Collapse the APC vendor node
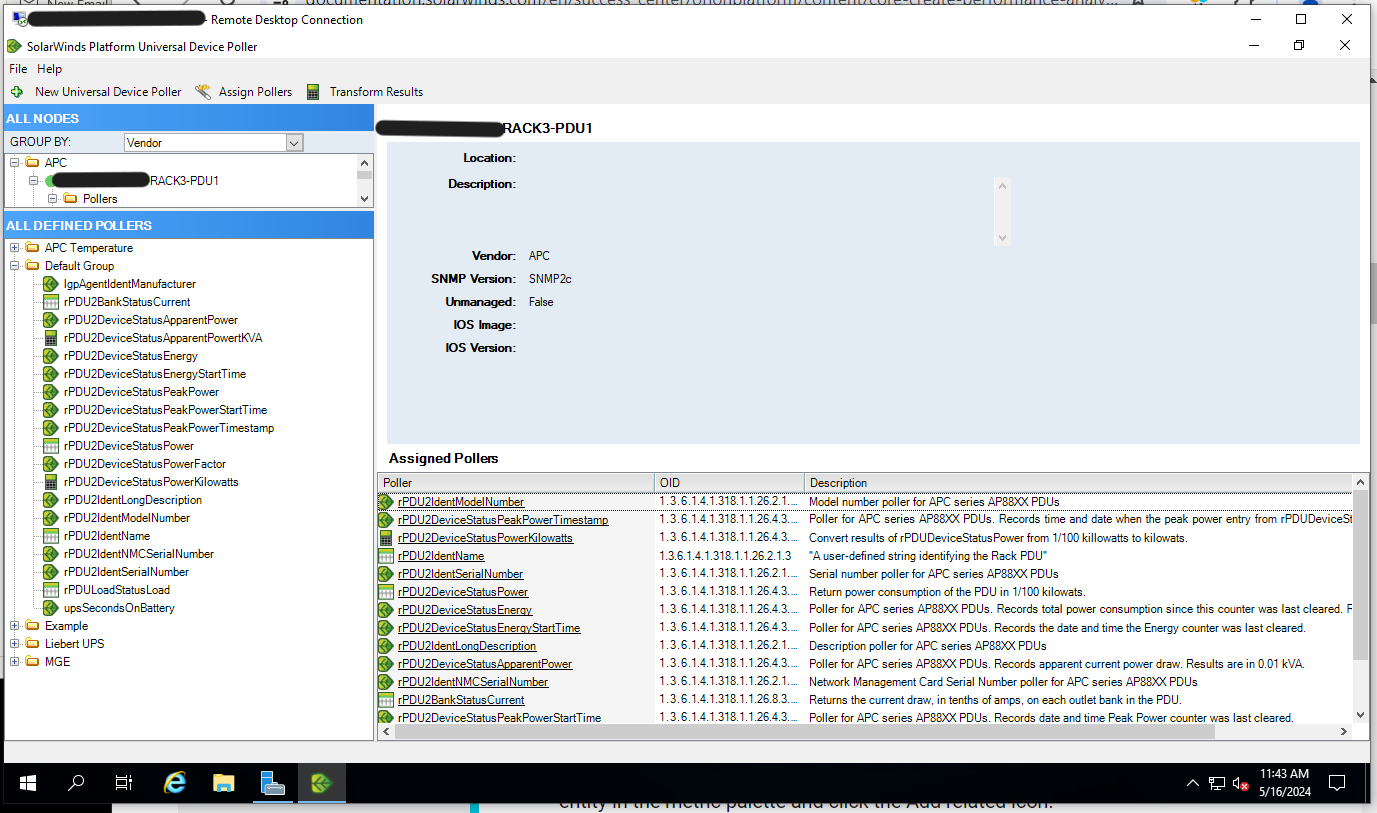Screen dimensions: 1377x813 pyautogui.click(x=15, y=162)
